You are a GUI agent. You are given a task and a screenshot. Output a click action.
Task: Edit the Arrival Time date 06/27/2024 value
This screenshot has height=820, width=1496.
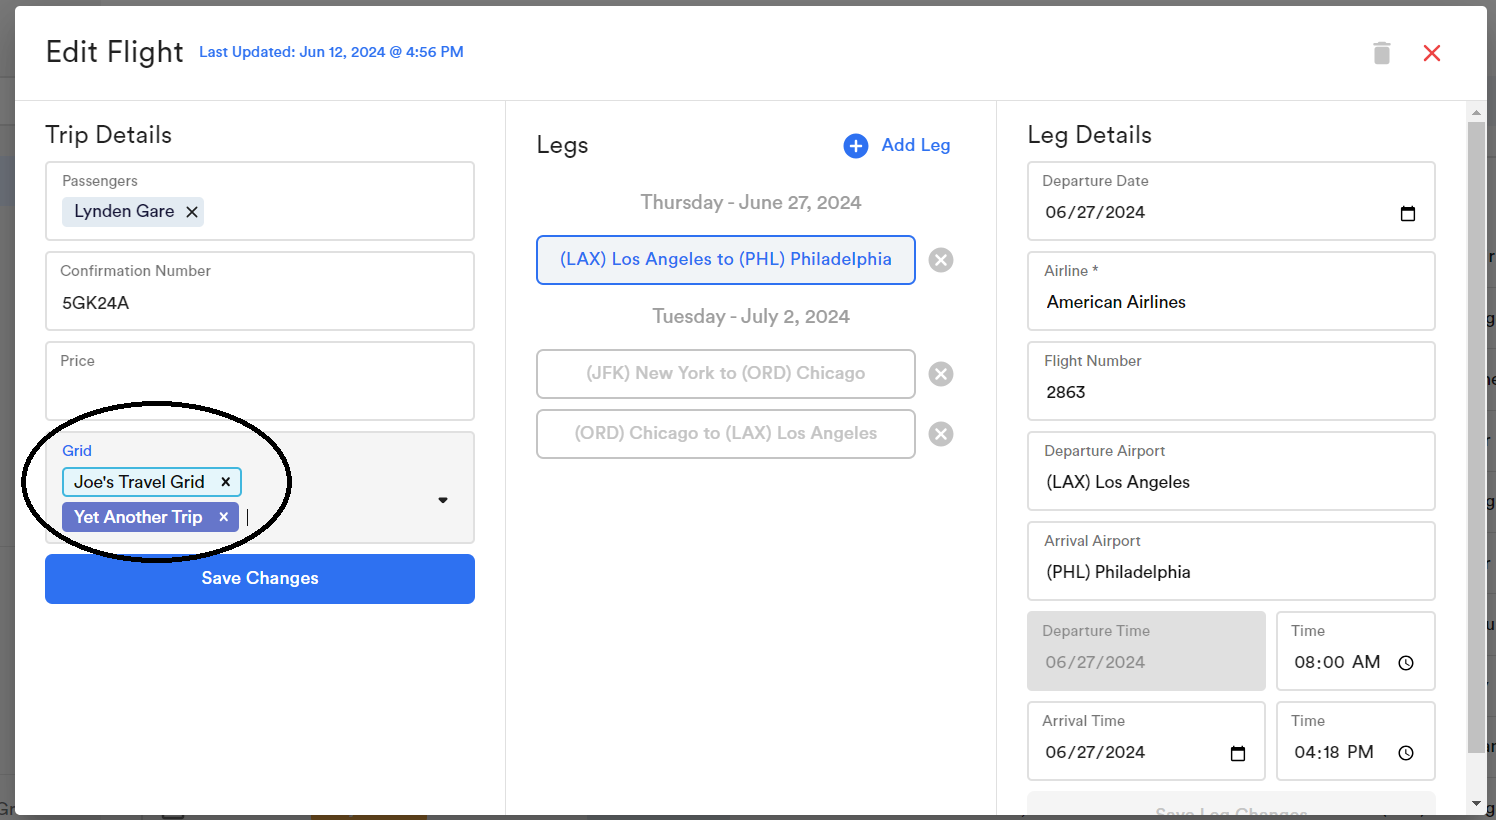(x=1095, y=752)
